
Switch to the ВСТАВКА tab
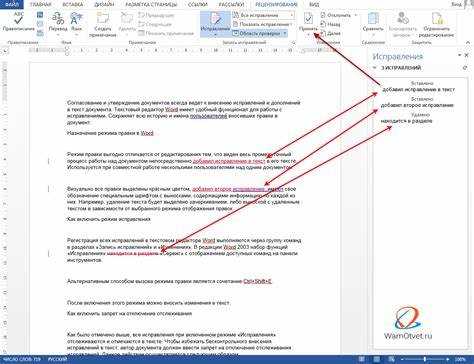(x=74, y=5)
